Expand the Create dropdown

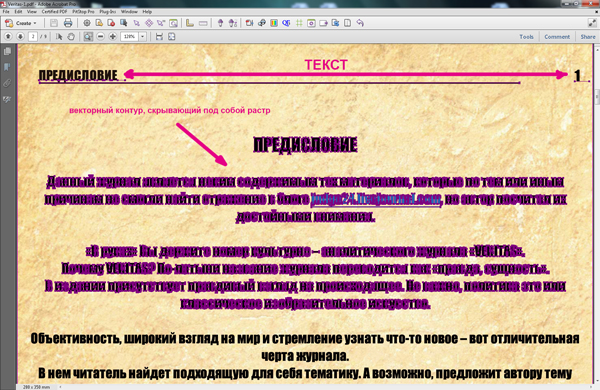click(x=21, y=23)
